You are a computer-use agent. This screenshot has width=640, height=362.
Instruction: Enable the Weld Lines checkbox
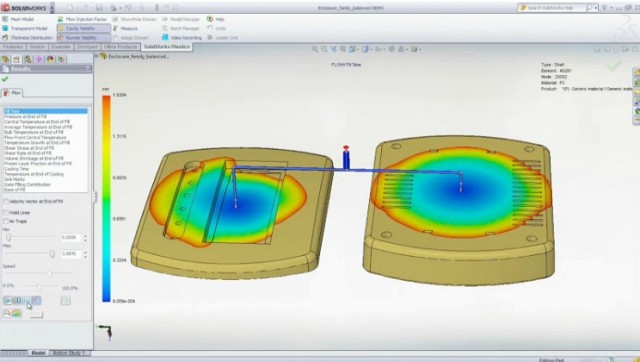[6, 213]
